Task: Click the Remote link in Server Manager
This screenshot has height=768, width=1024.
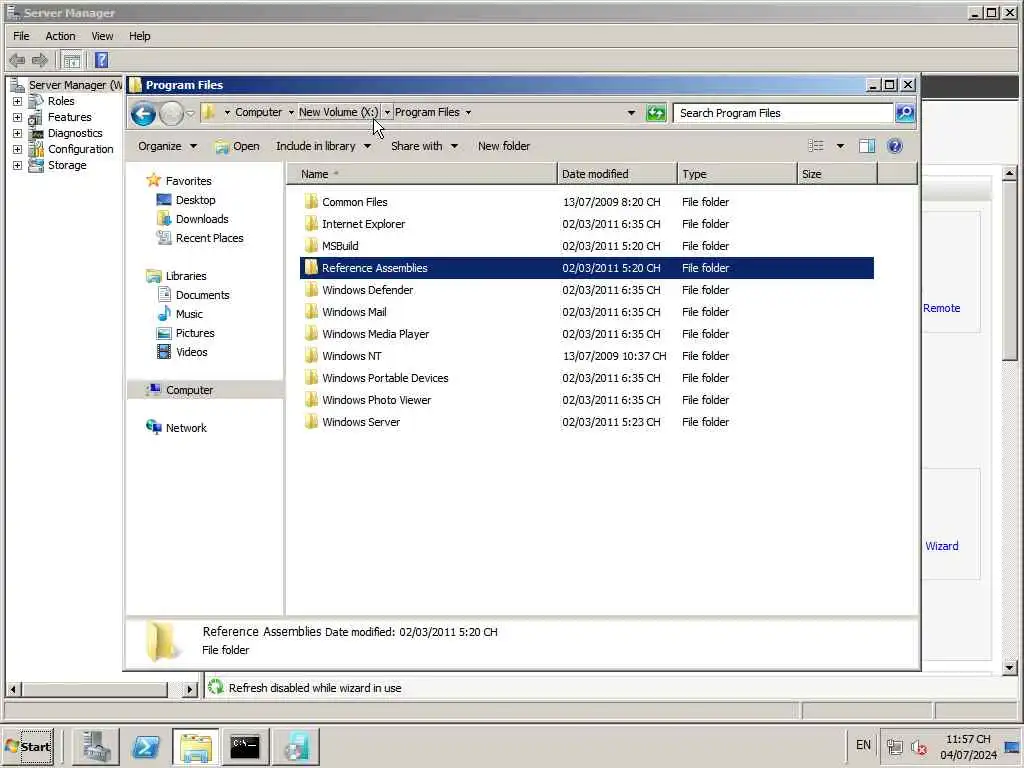Action: tap(941, 308)
